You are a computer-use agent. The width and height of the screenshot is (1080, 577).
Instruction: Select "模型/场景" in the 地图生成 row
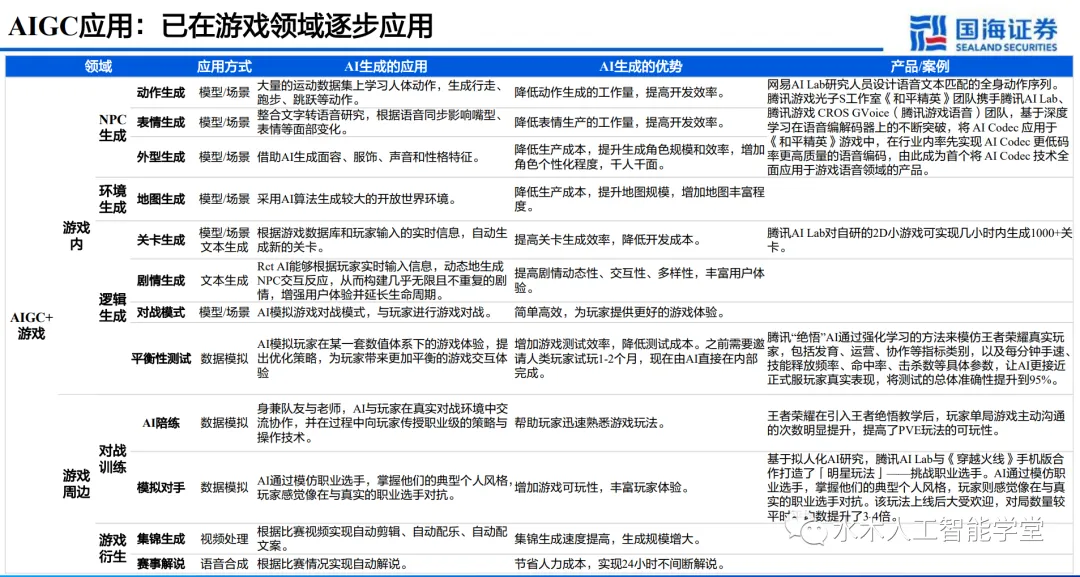point(225,199)
